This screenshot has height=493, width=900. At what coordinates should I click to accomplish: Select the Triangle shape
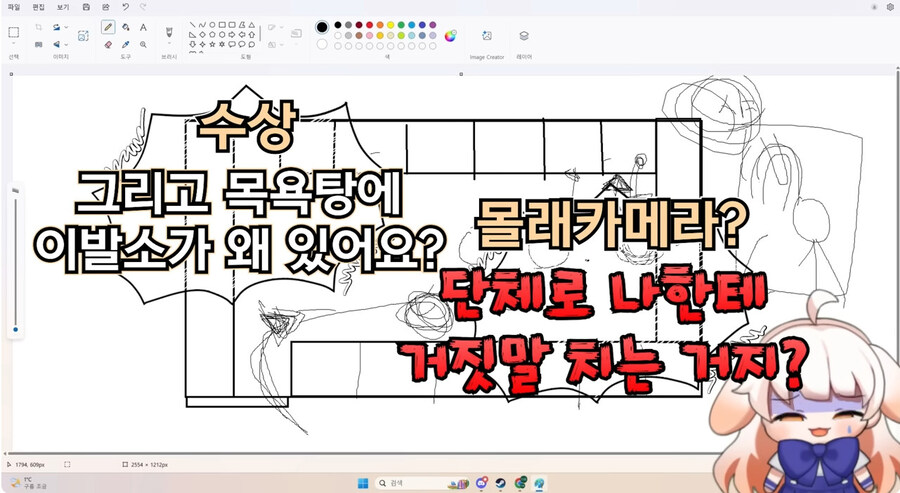click(x=251, y=25)
